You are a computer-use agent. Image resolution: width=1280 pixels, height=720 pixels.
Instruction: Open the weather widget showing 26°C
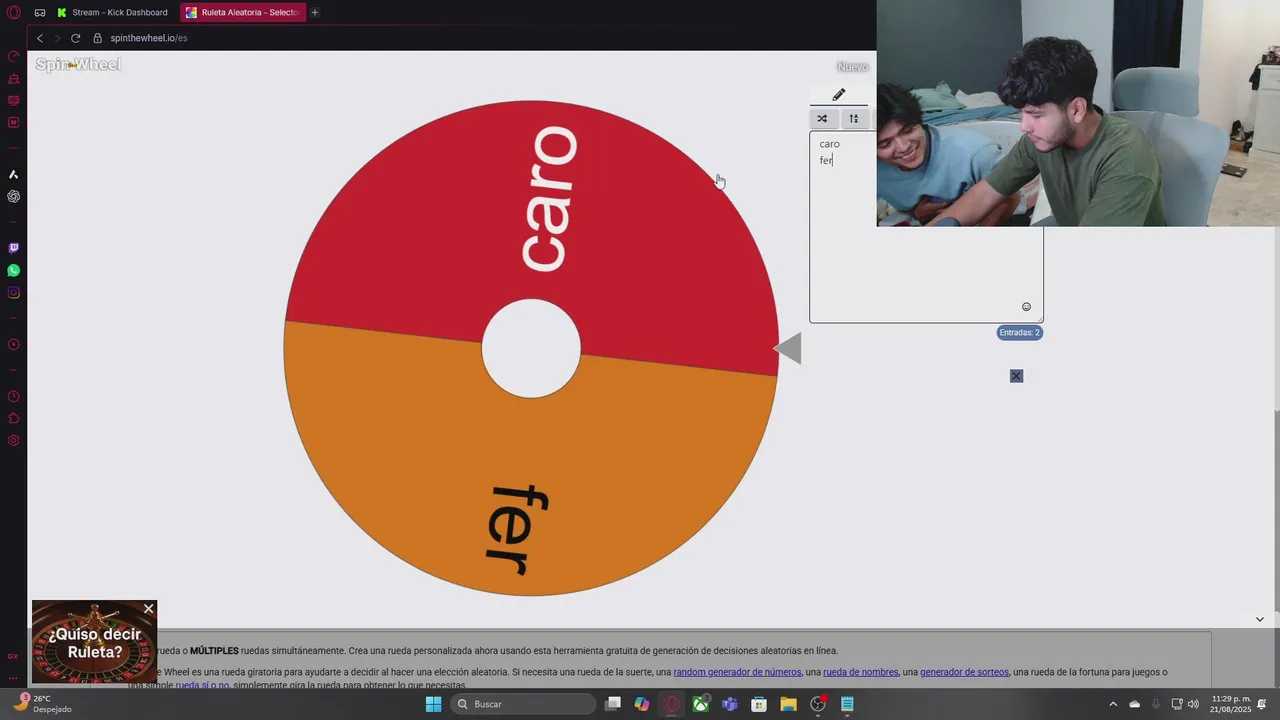click(41, 704)
